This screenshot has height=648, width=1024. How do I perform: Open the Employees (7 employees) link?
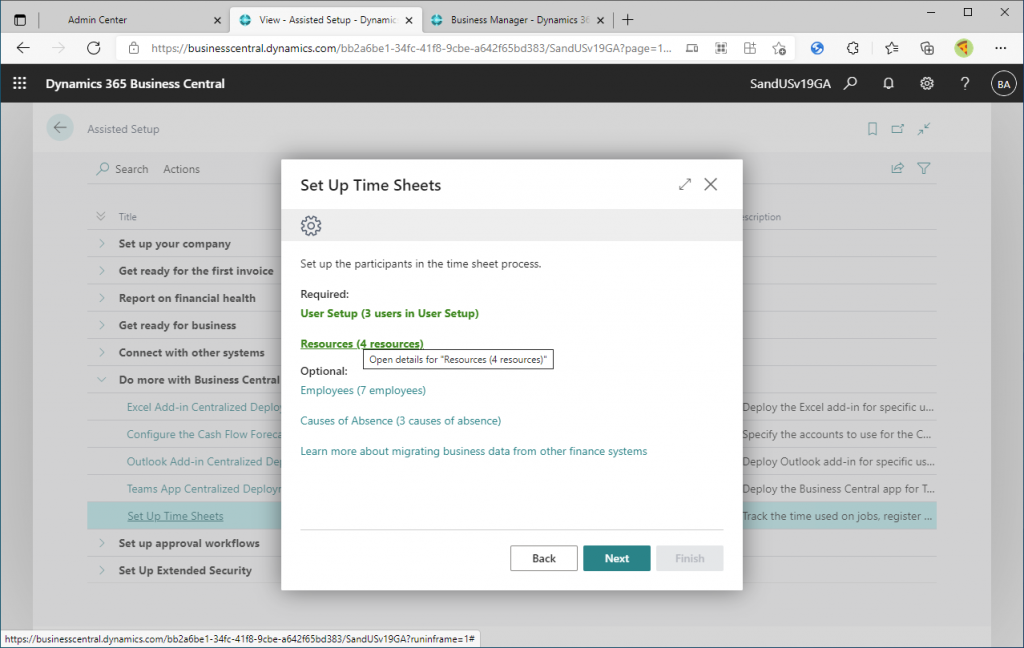(363, 390)
